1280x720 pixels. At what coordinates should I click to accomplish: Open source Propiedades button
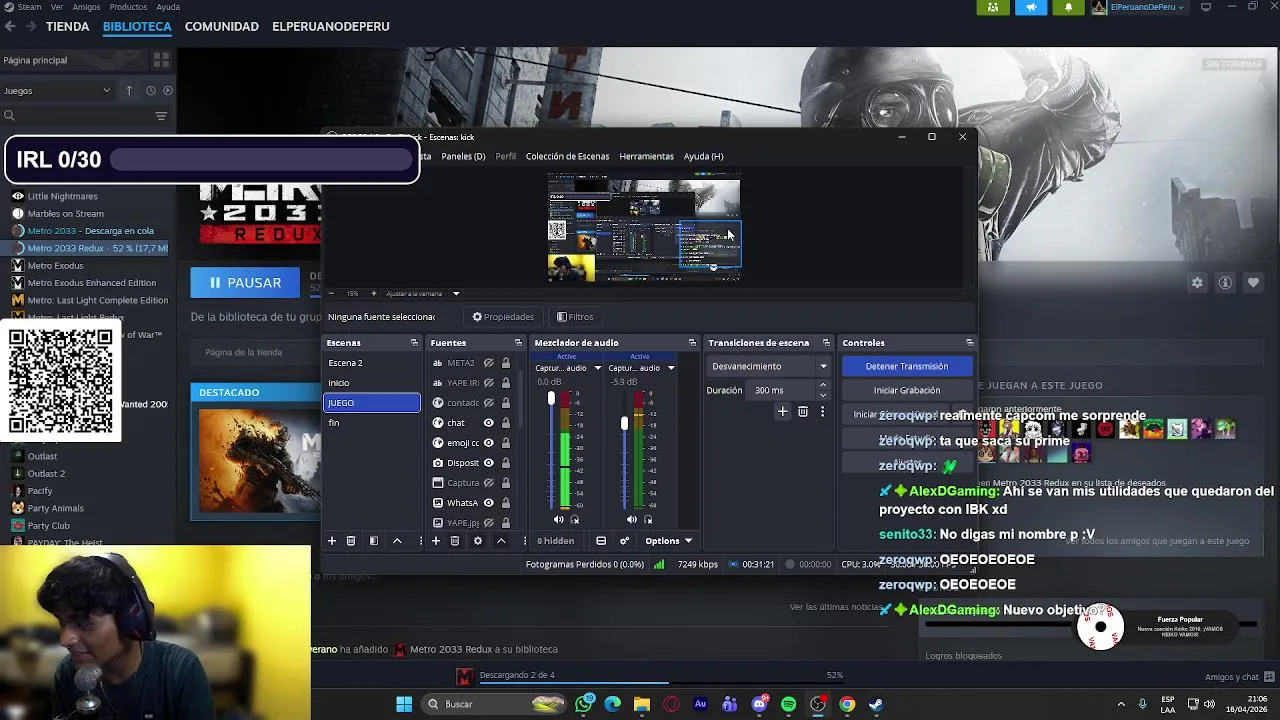click(x=503, y=317)
